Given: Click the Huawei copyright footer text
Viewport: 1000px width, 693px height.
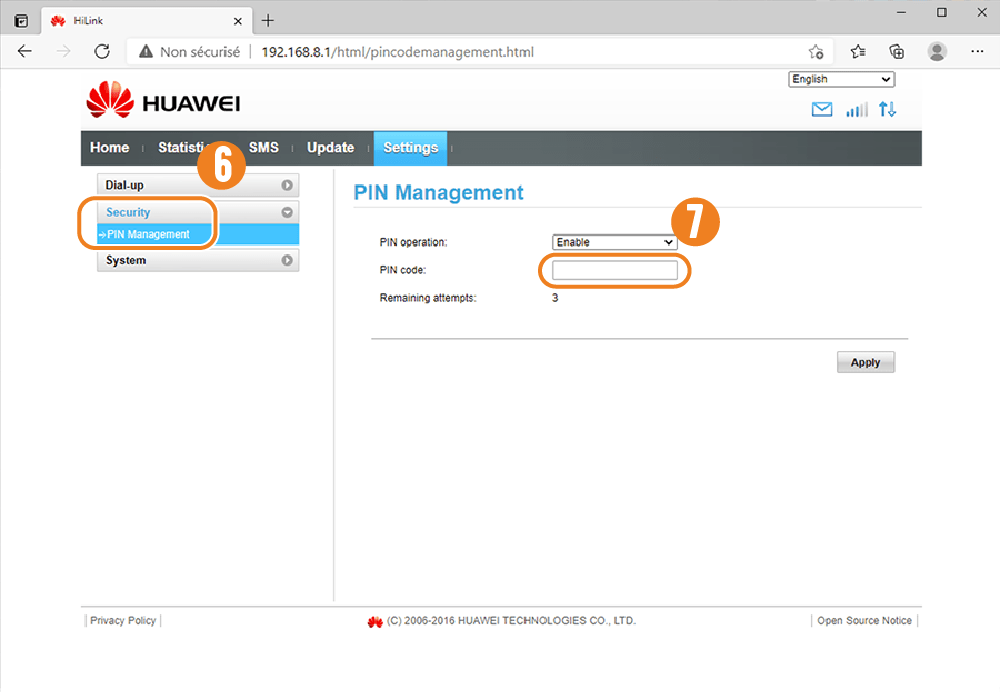Looking at the screenshot, I should point(511,620).
